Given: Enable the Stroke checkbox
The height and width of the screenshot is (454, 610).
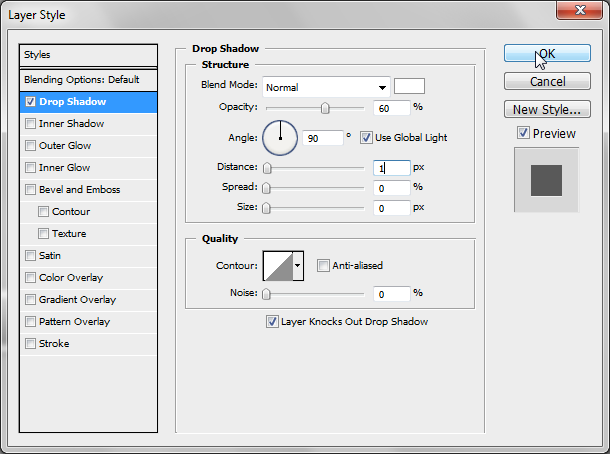Looking at the screenshot, I should [30, 344].
